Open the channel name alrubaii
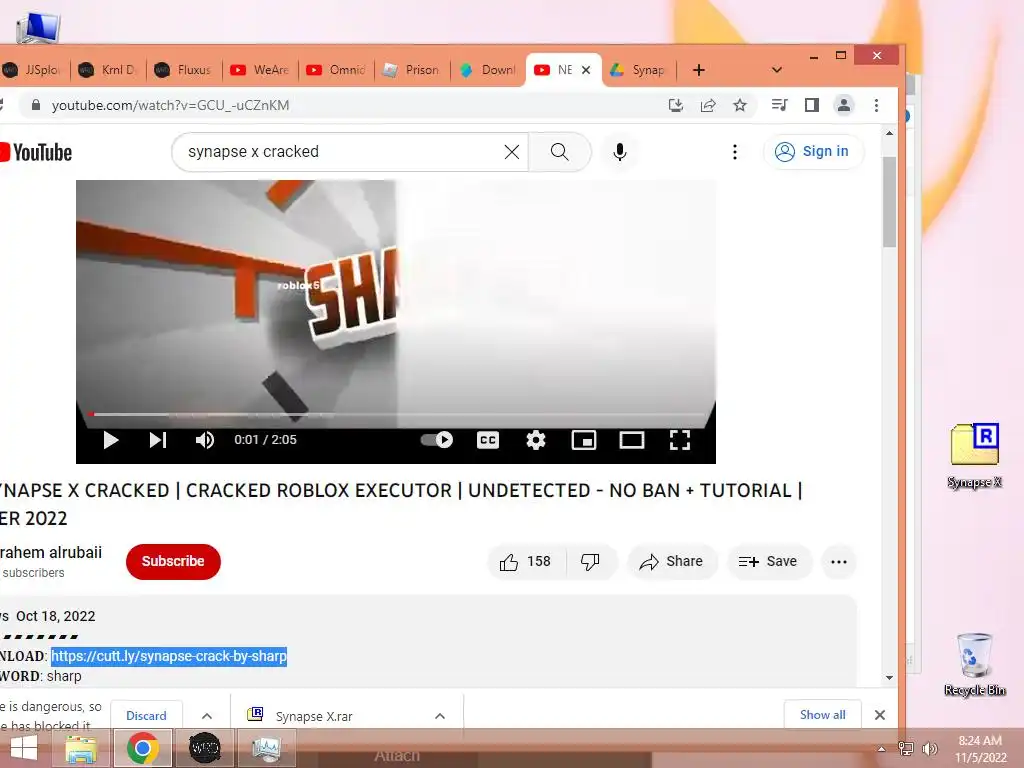The height and width of the screenshot is (768, 1024). pos(51,552)
